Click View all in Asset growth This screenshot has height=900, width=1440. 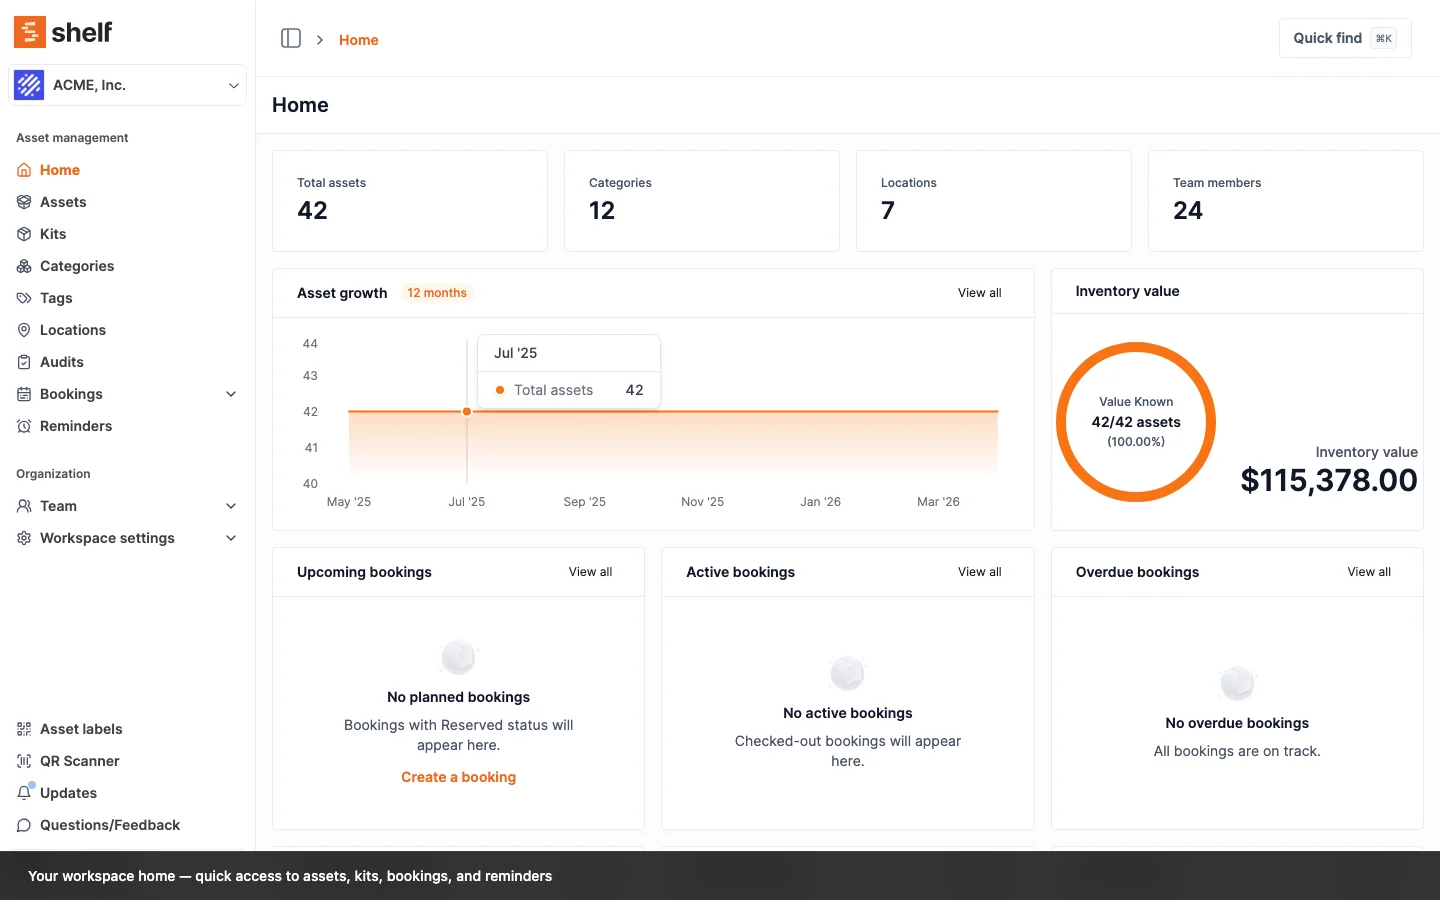pyautogui.click(x=979, y=293)
